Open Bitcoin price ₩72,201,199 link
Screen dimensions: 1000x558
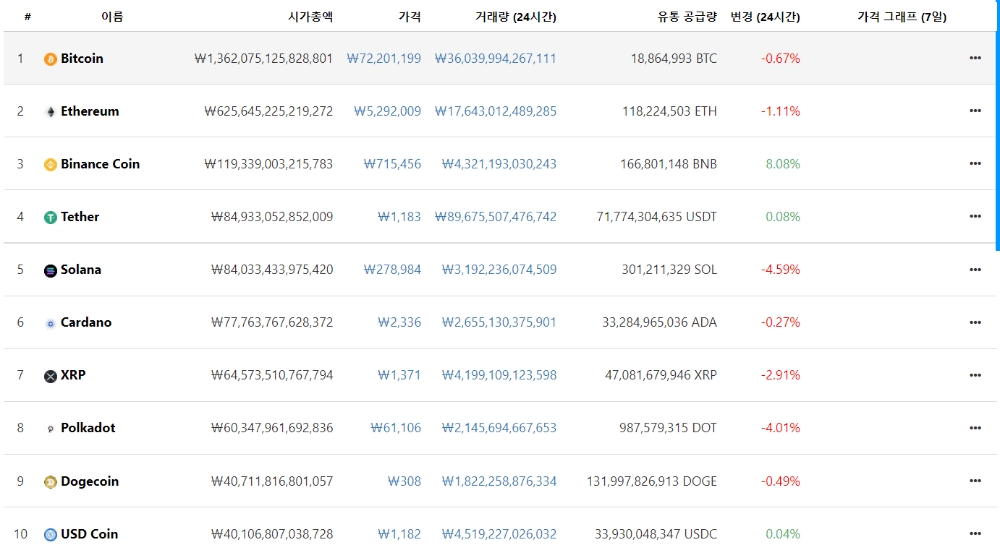click(384, 59)
